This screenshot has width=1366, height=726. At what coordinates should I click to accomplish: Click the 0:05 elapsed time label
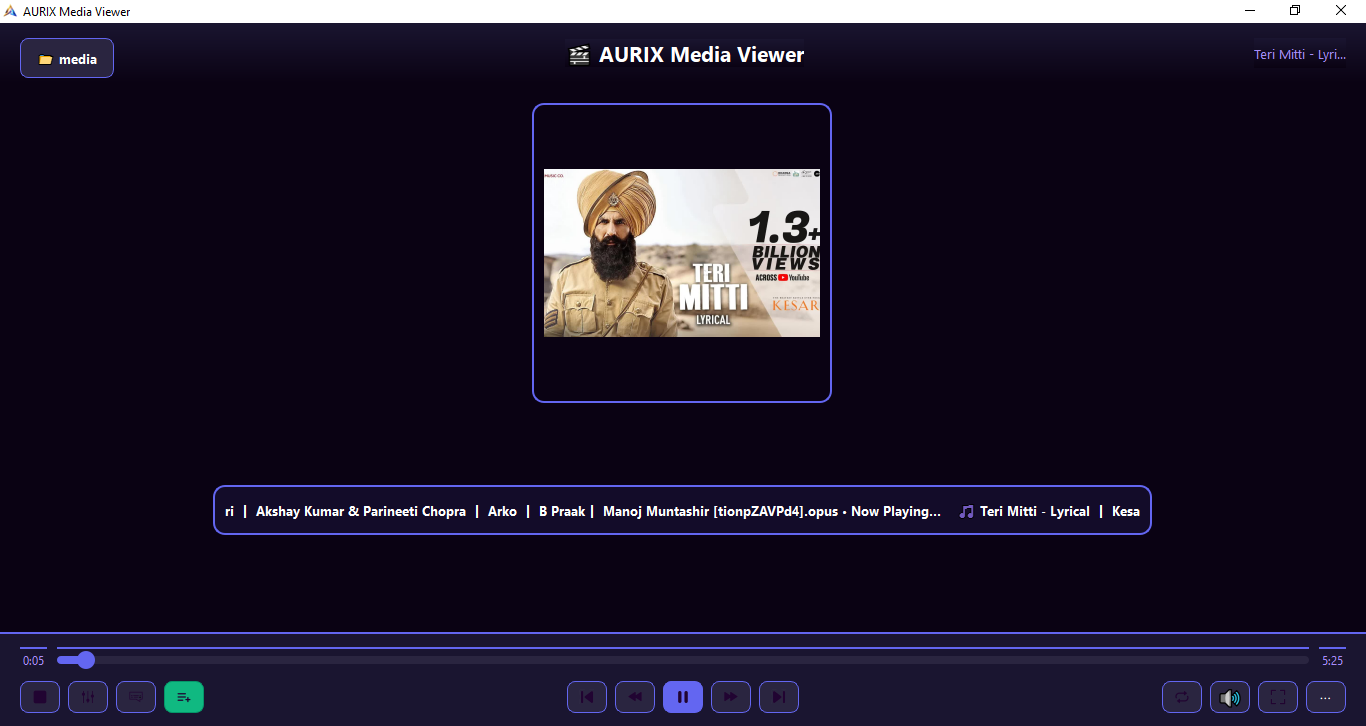[34, 661]
